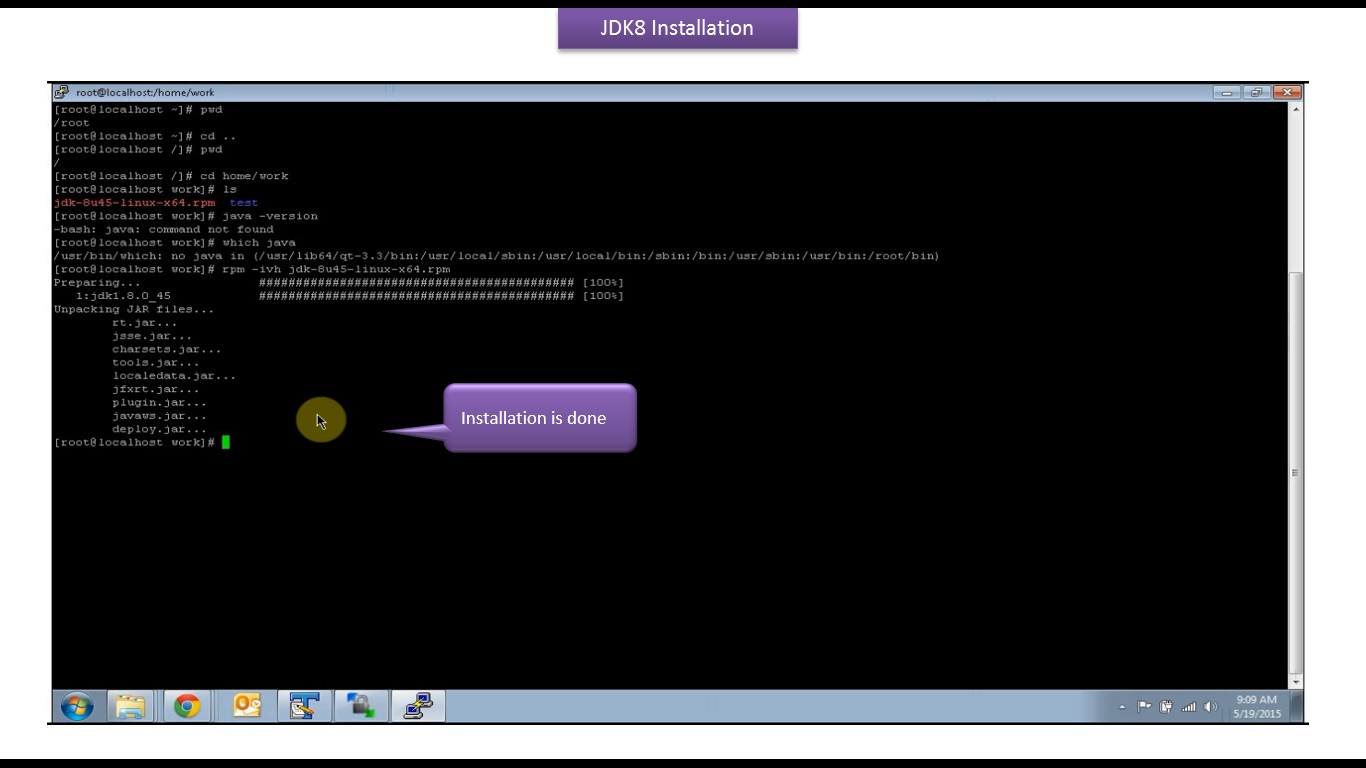This screenshot has width=1366, height=768.
Task: Click the 'deploy.jar...' line
Action: [x=159, y=429]
